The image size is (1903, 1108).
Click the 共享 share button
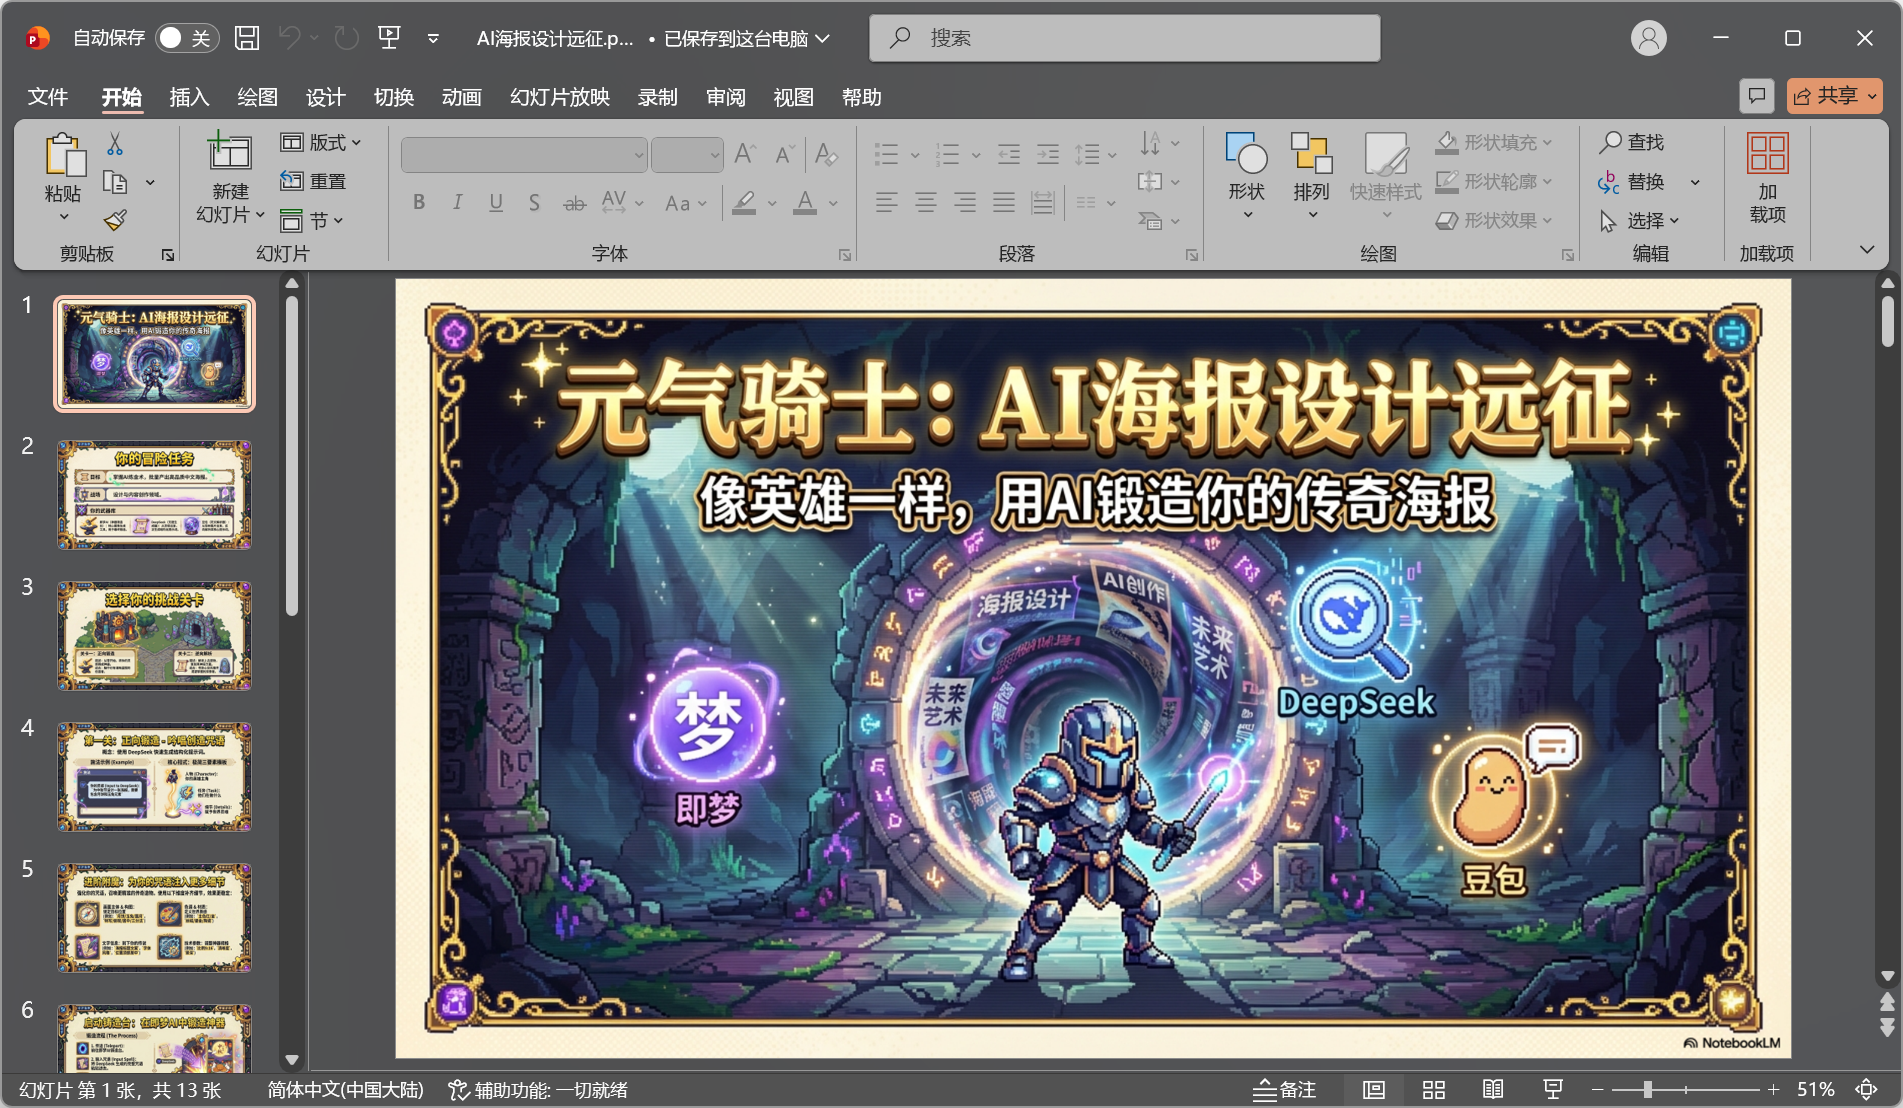(1835, 96)
